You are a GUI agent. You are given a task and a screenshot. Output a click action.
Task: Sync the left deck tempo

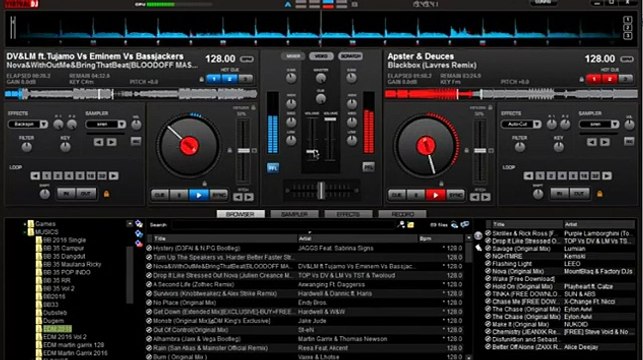[219, 195]
